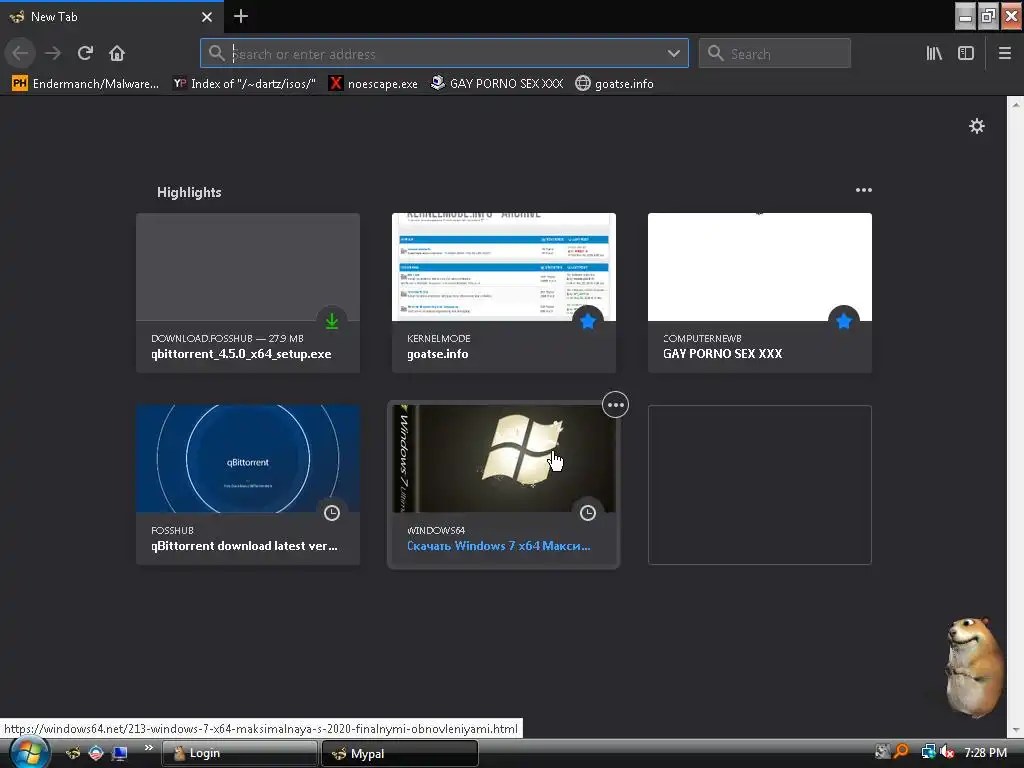
Task: Click history clock icon on WINDOWS64 card
Action: click(588, 513)
